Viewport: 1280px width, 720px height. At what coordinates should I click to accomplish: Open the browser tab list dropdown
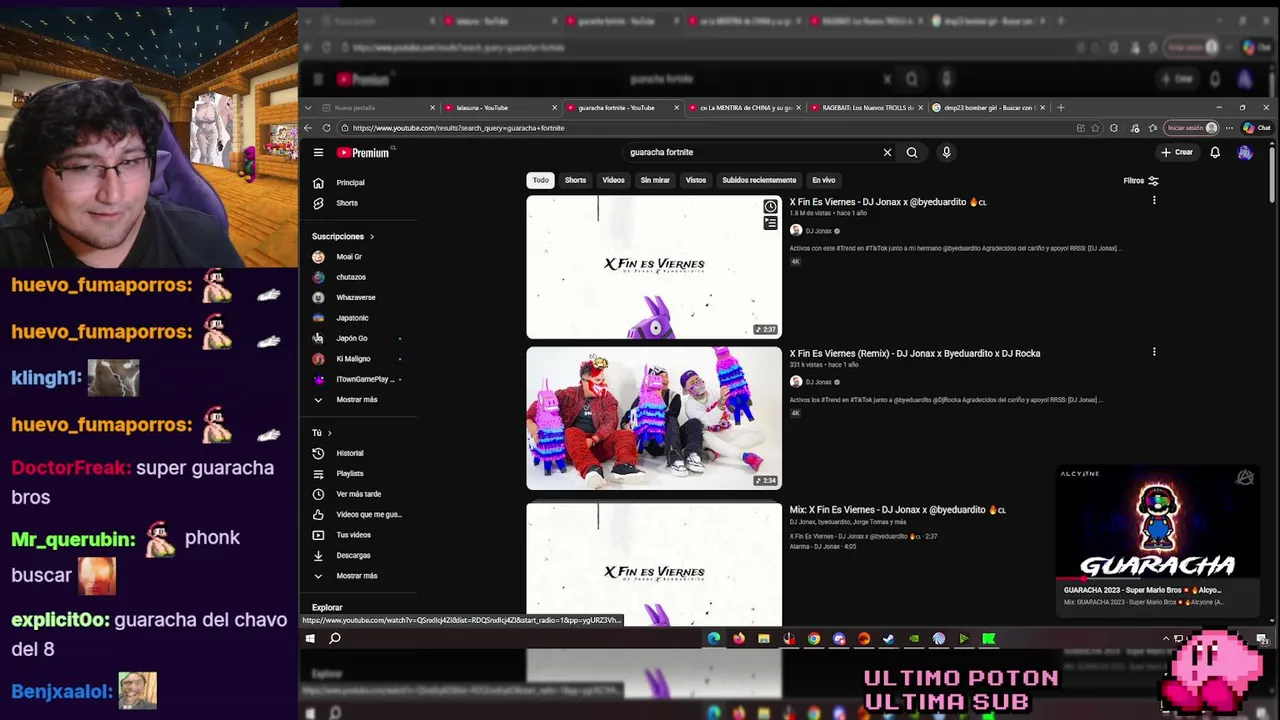308,107
